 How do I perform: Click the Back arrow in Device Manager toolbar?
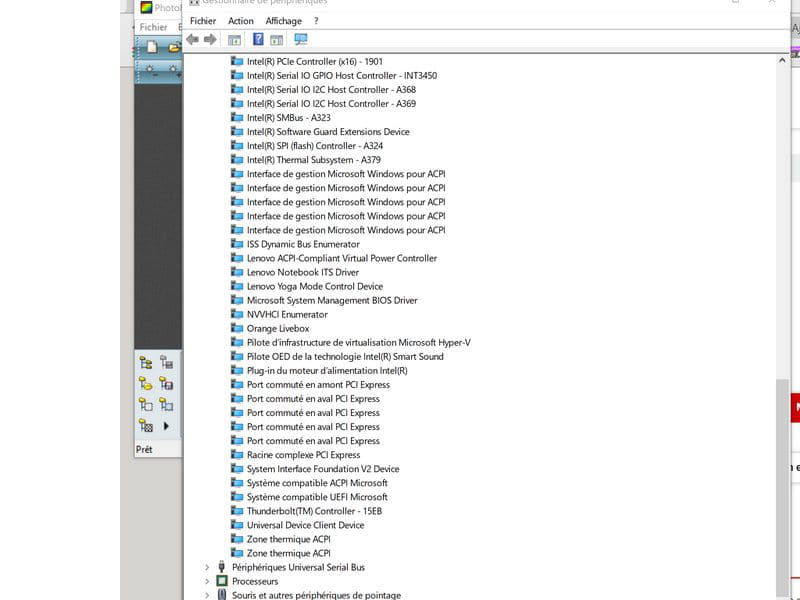(x=192, y=39)
